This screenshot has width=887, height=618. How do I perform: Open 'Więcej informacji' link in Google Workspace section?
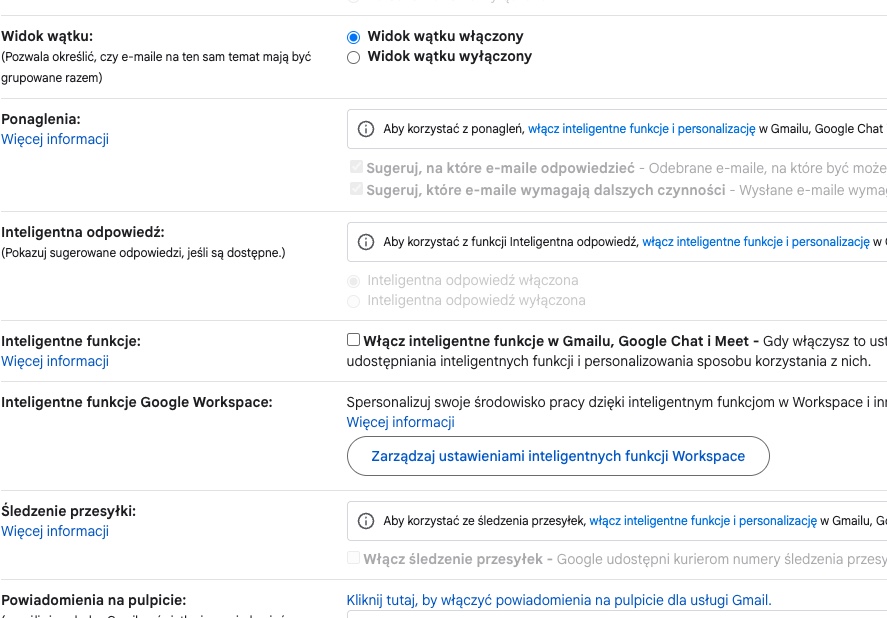(400, 422)
